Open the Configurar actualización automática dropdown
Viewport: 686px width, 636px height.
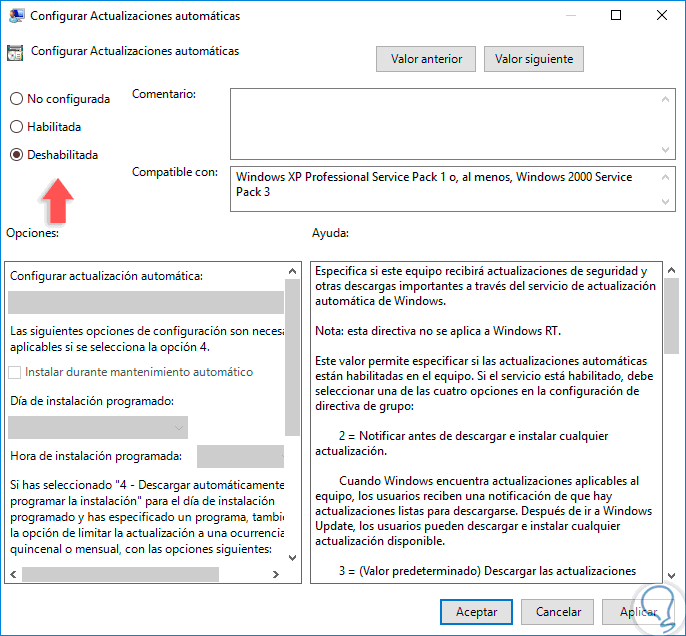coord(146,302)
